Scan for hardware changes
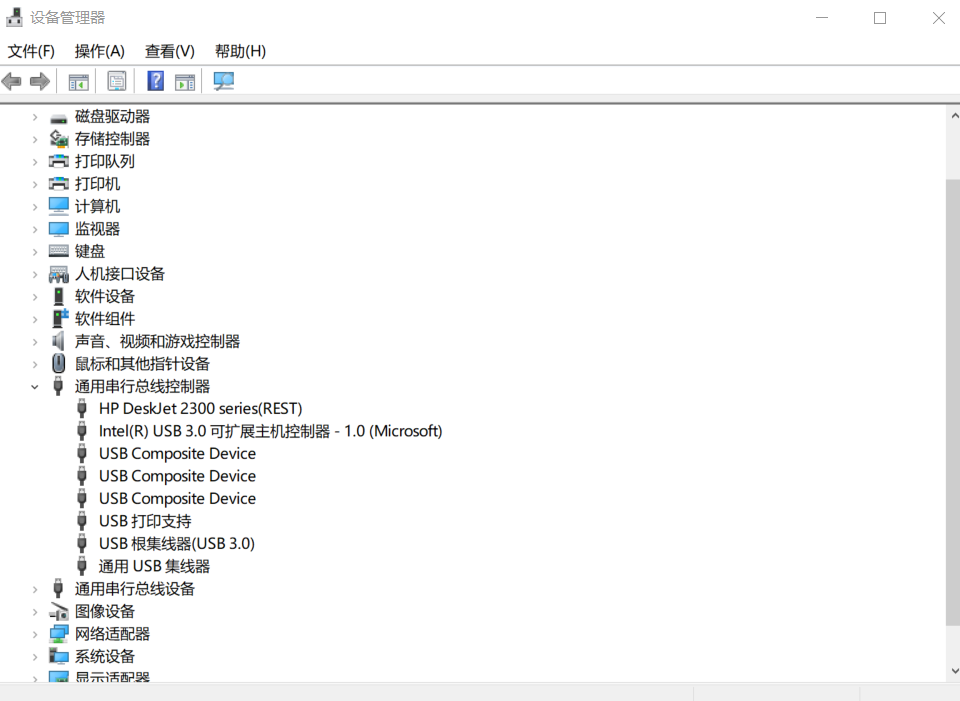The height and width of the screenshot is (701, 960). pos(223,80)
